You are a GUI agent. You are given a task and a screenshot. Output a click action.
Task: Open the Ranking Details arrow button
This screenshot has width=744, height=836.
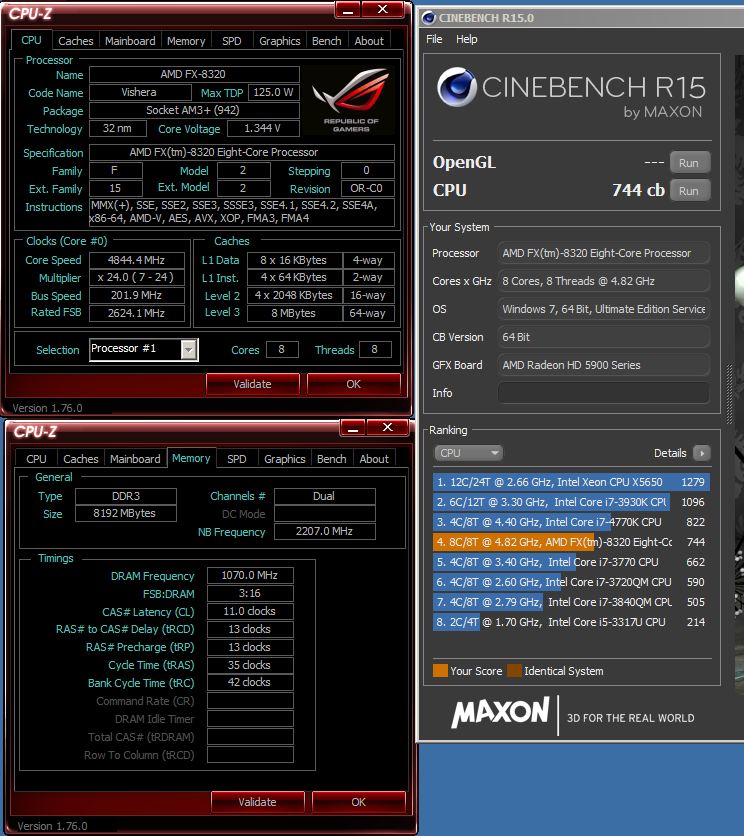pyautogui.click(x=702, y=453)
